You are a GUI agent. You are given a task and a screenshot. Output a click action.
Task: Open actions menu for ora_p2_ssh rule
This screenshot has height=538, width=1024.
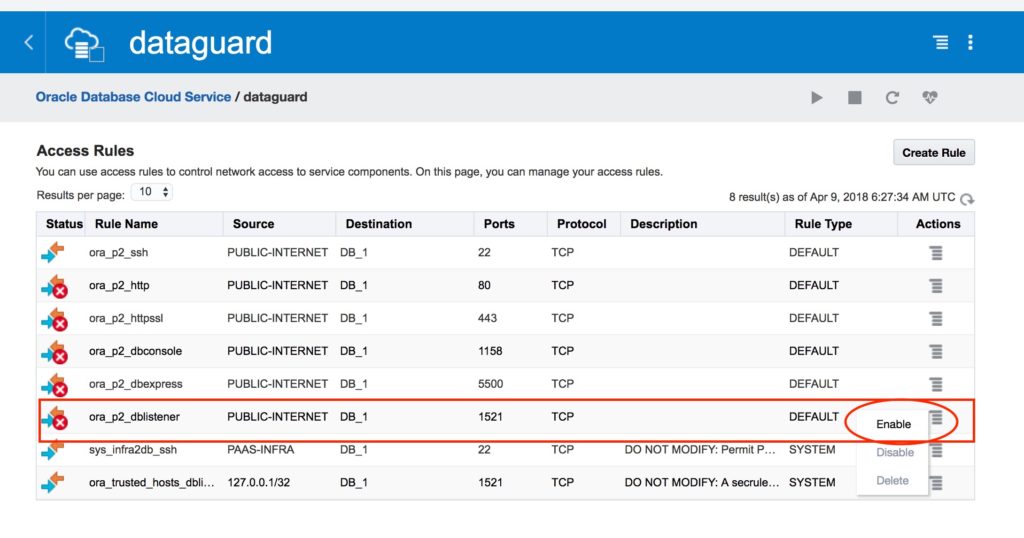936,253
